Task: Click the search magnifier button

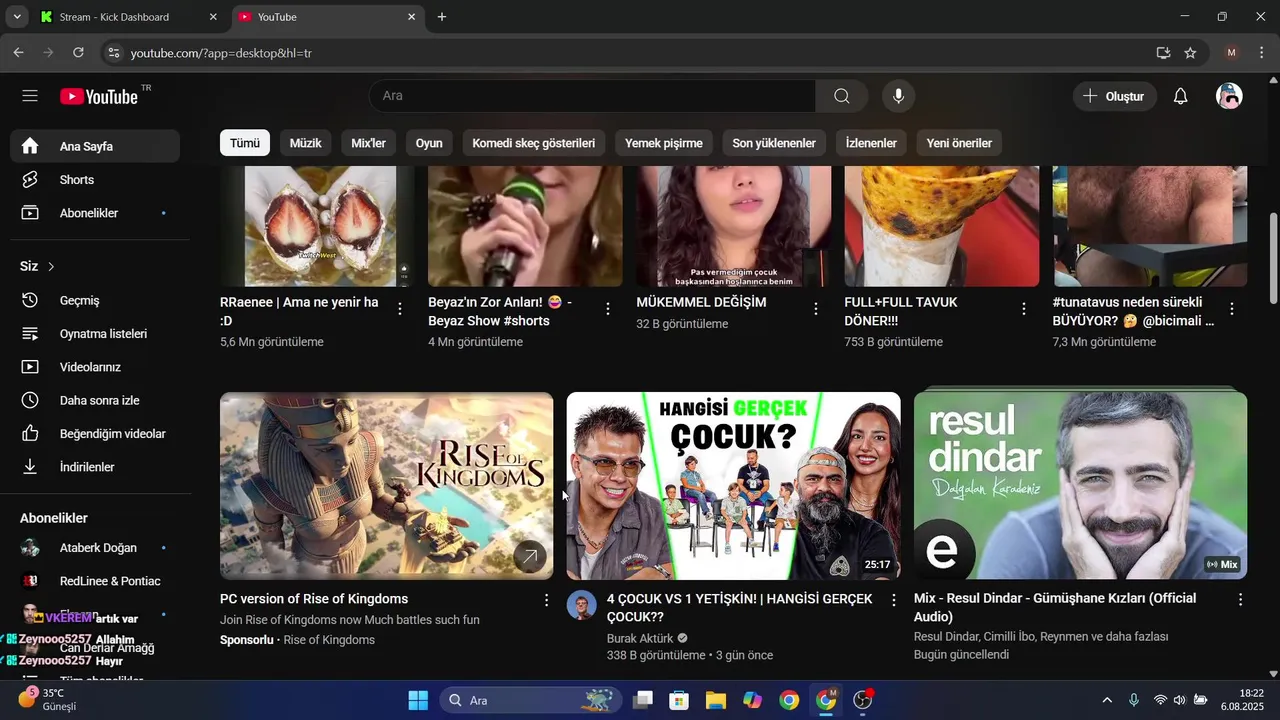Action: click(x=842, y=96)
